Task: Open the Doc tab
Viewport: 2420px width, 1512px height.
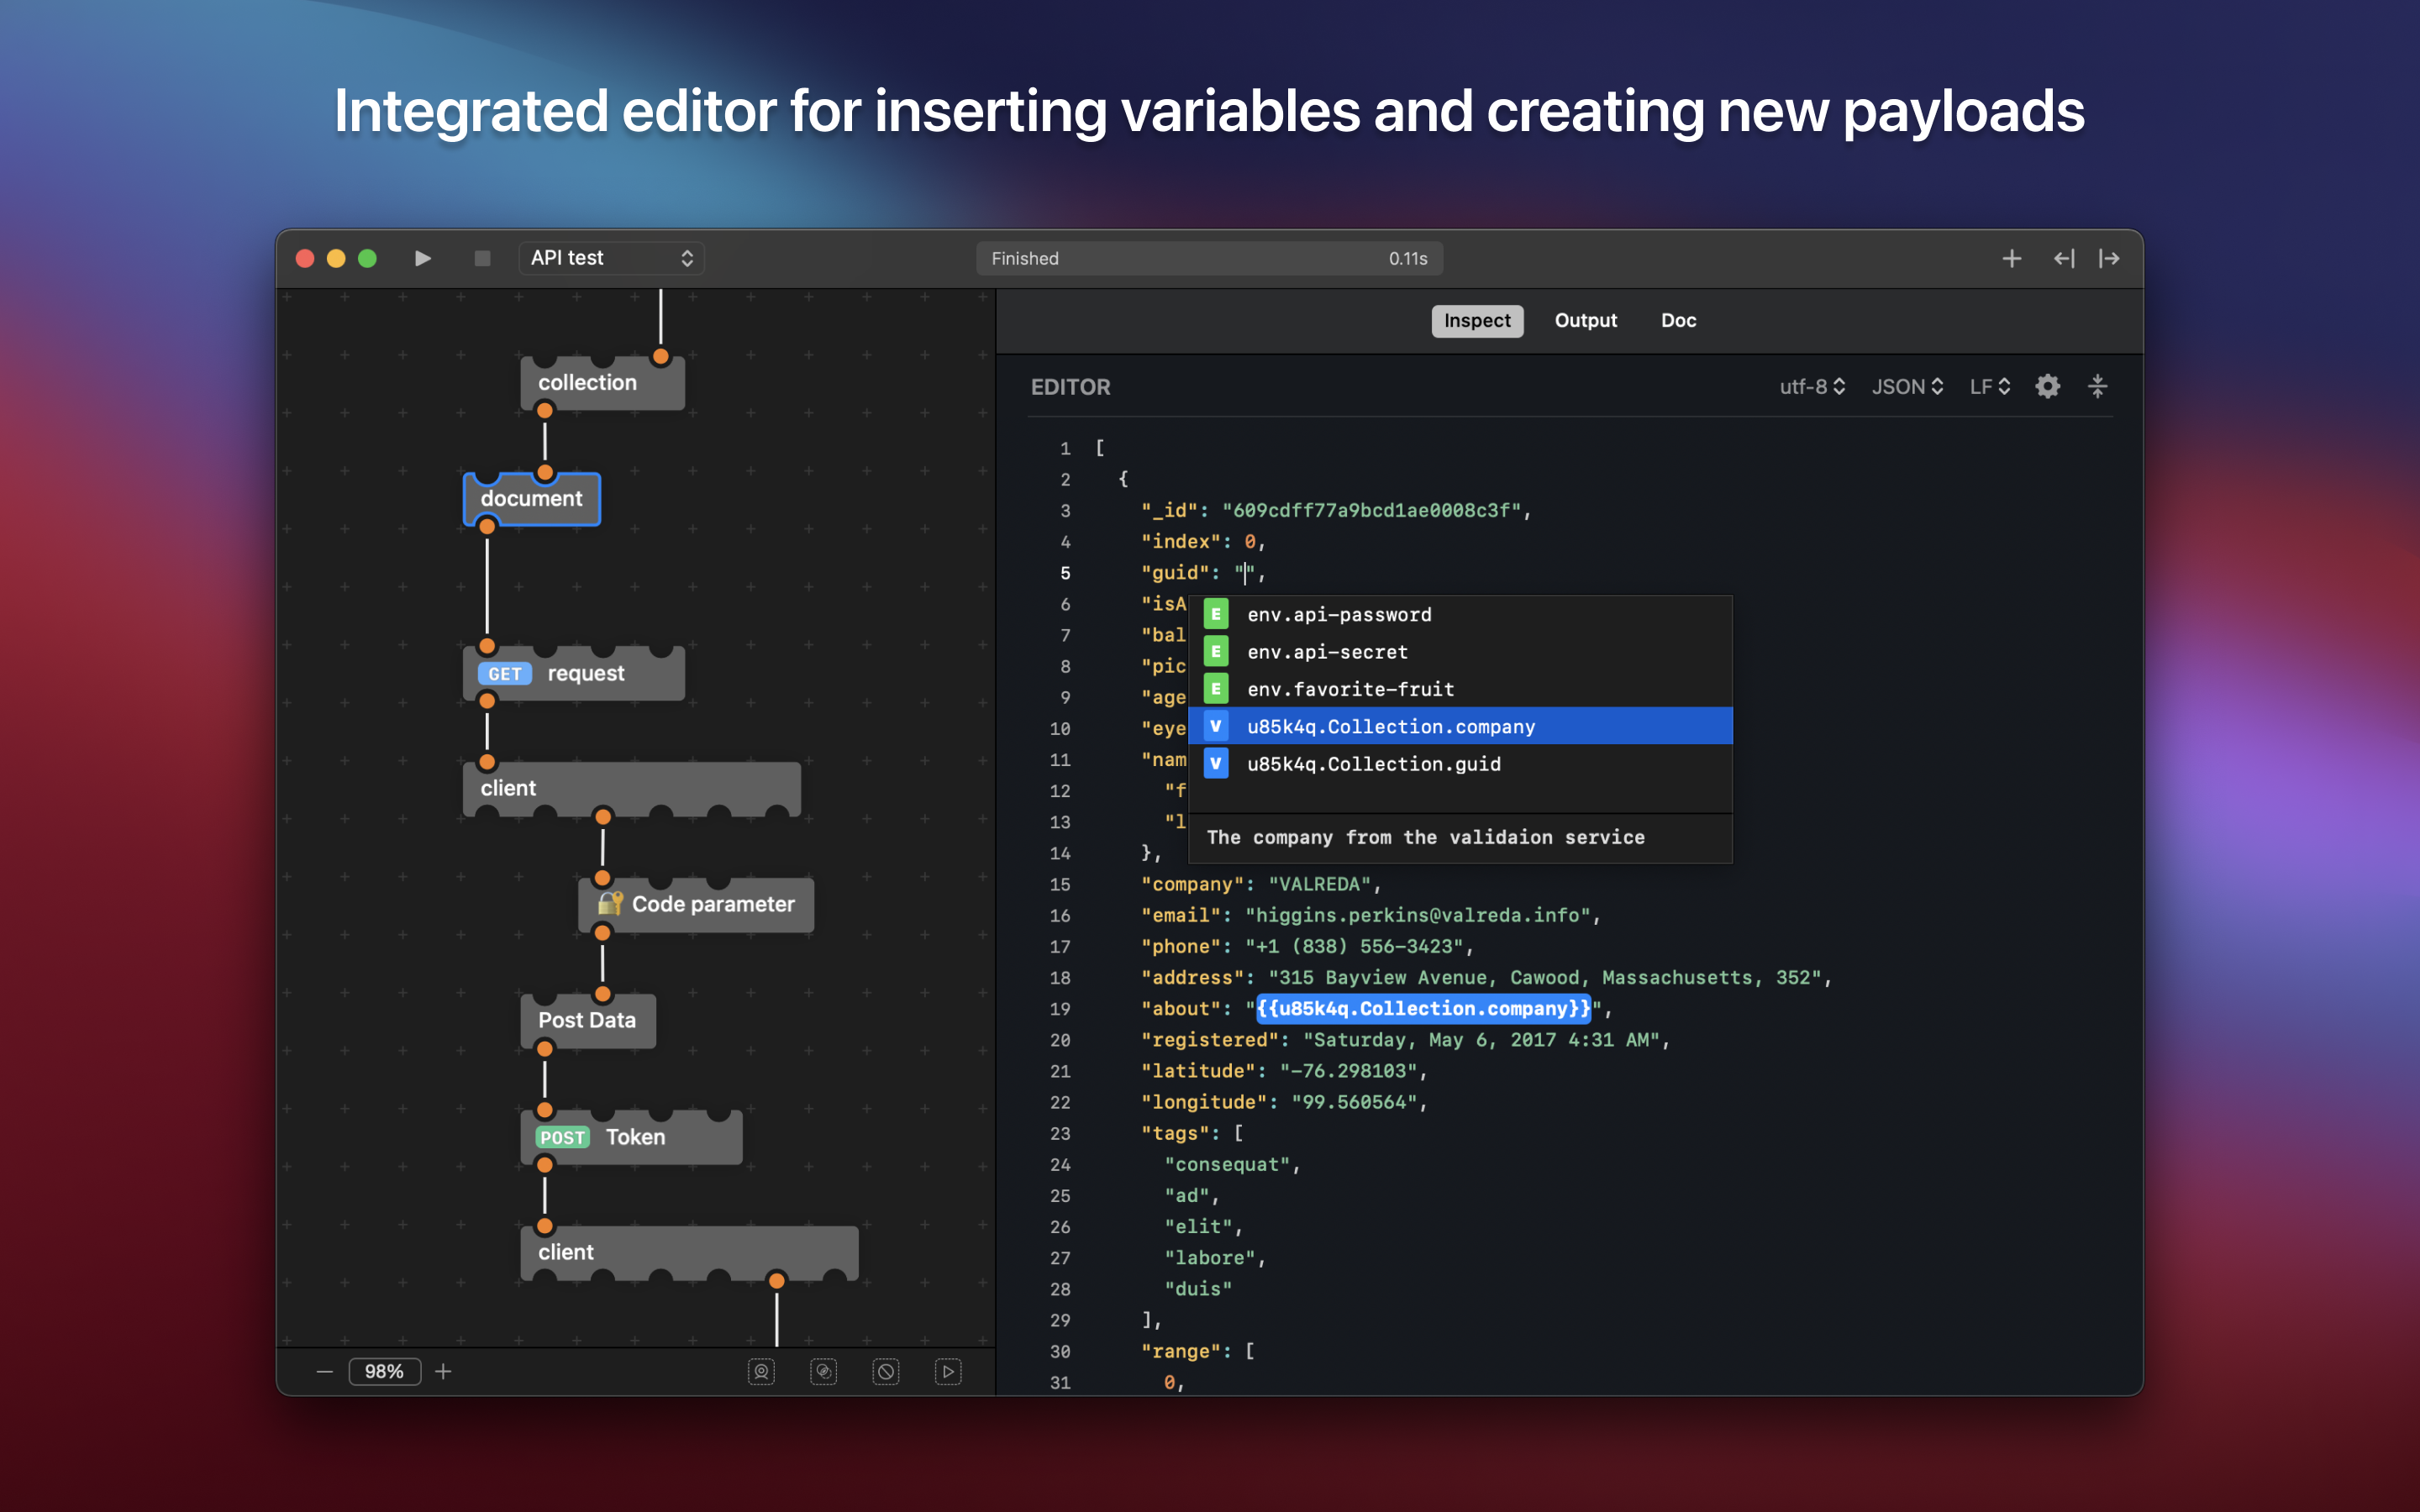Action: pos(1678,321)
